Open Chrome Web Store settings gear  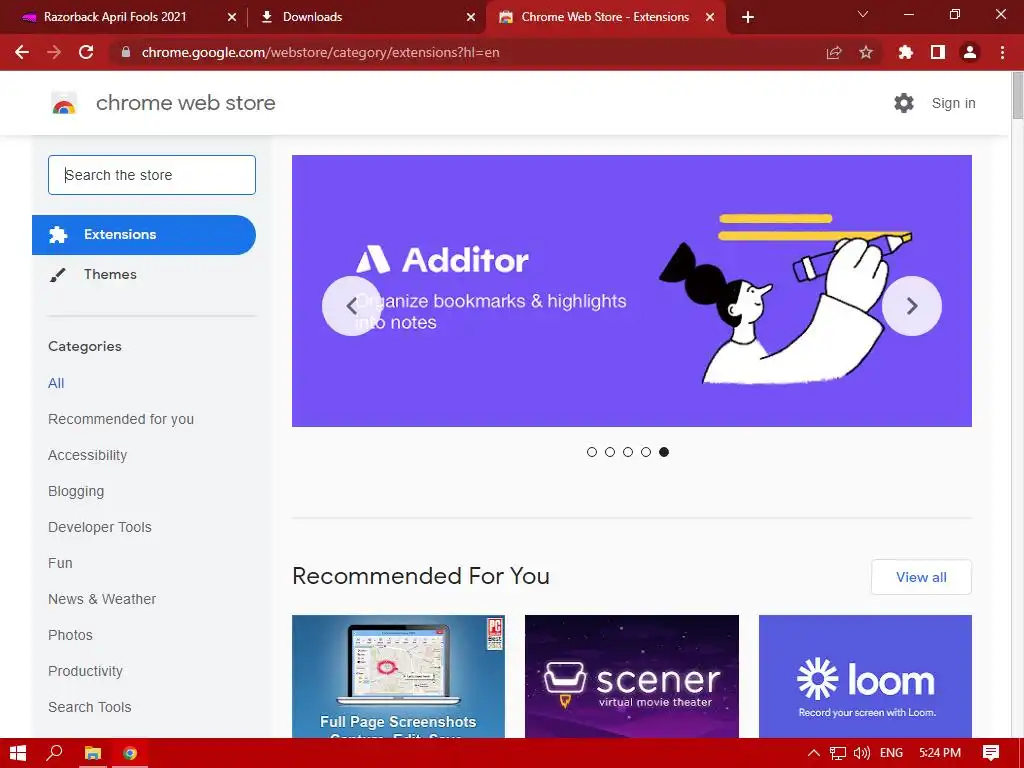904,103
